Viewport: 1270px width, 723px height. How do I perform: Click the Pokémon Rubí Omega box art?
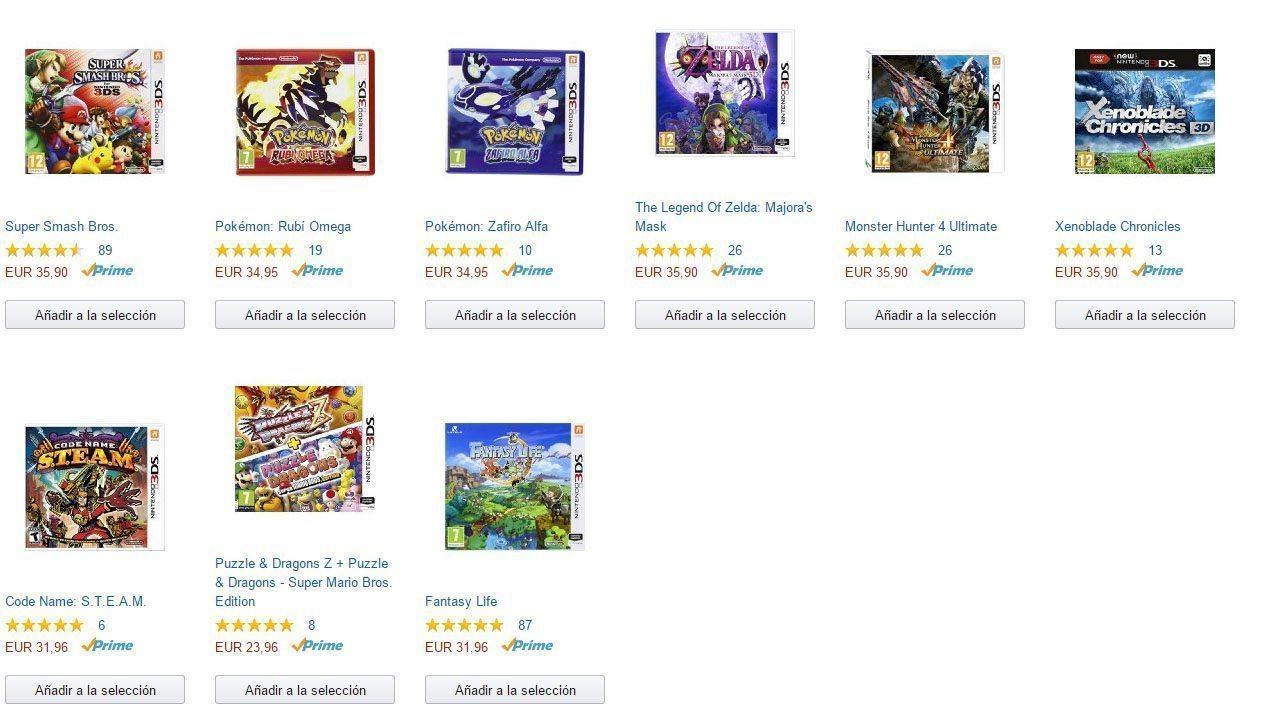click(305, 111)
